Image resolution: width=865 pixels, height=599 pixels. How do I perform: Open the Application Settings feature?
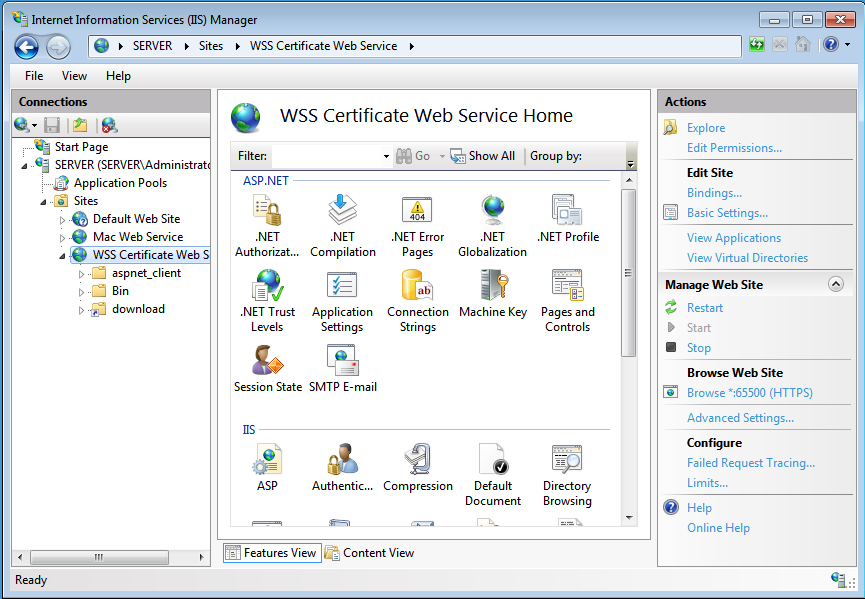342,301
